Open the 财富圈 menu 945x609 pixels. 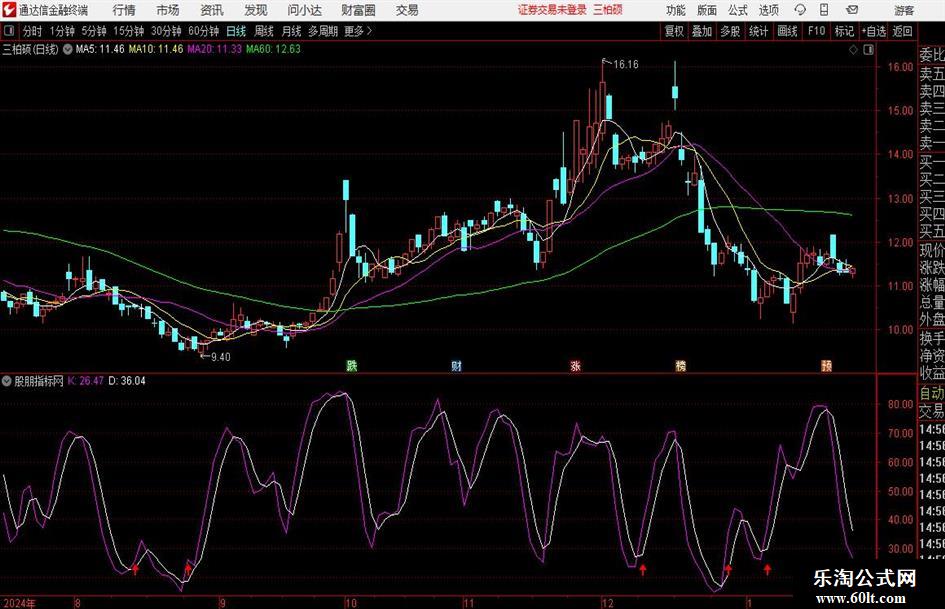(358, 10)
